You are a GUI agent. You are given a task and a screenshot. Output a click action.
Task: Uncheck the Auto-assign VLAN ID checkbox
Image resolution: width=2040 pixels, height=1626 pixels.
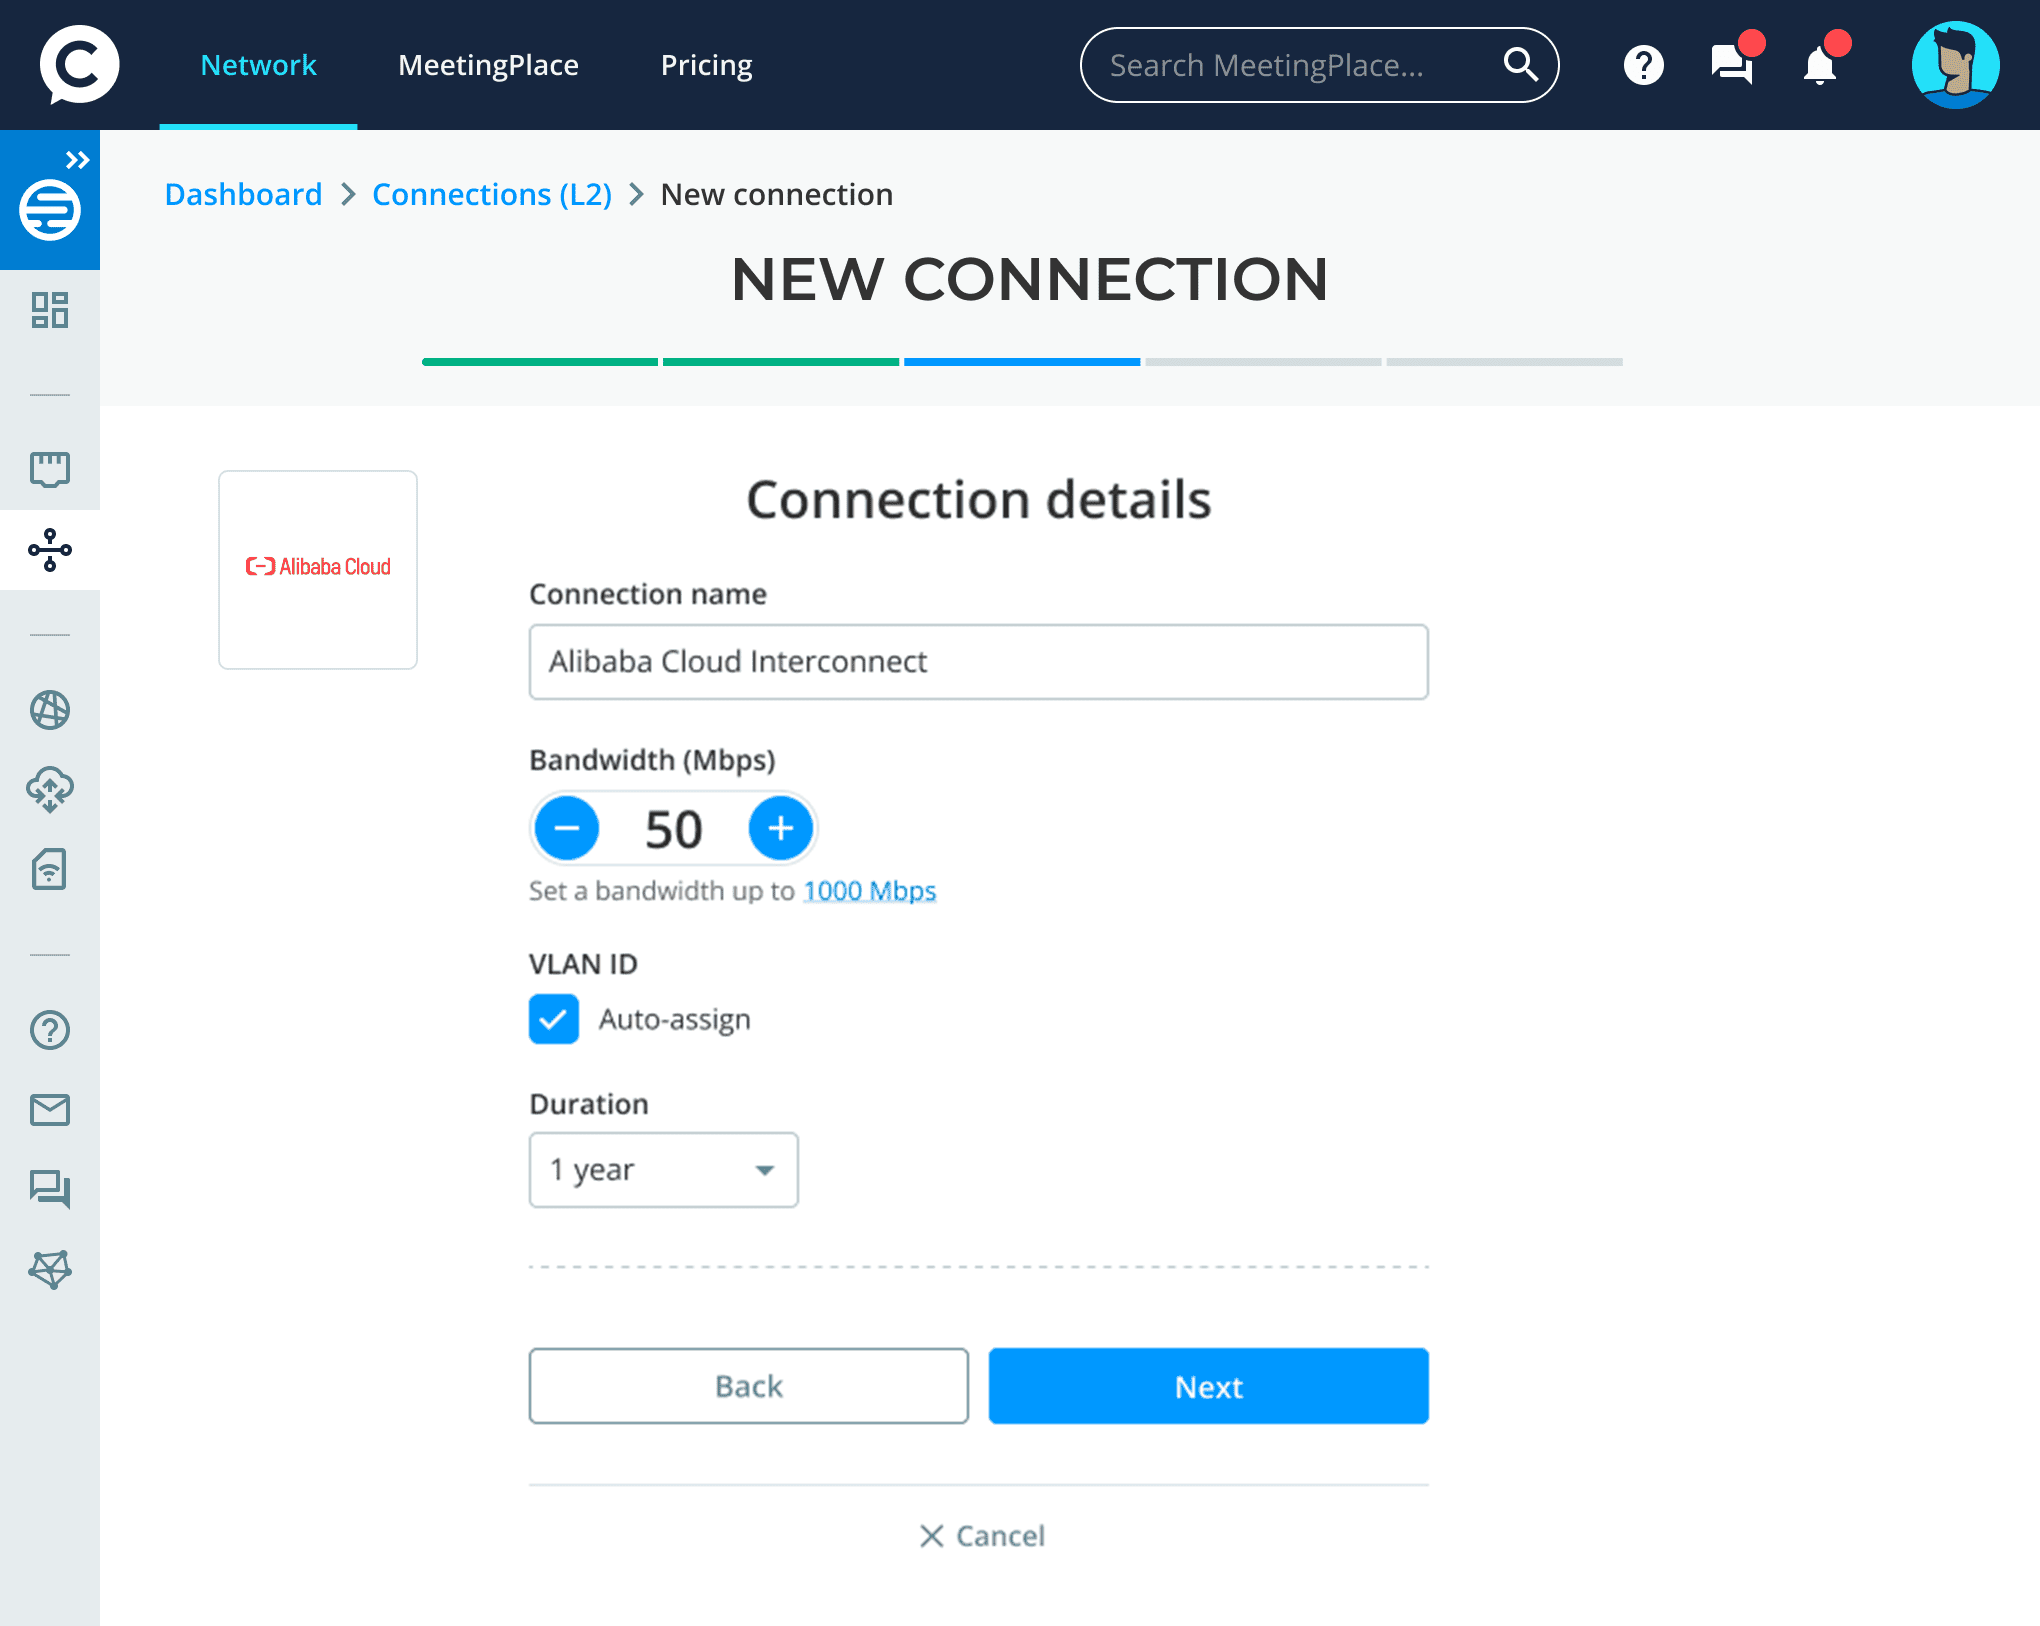[x=554, y=1019]
